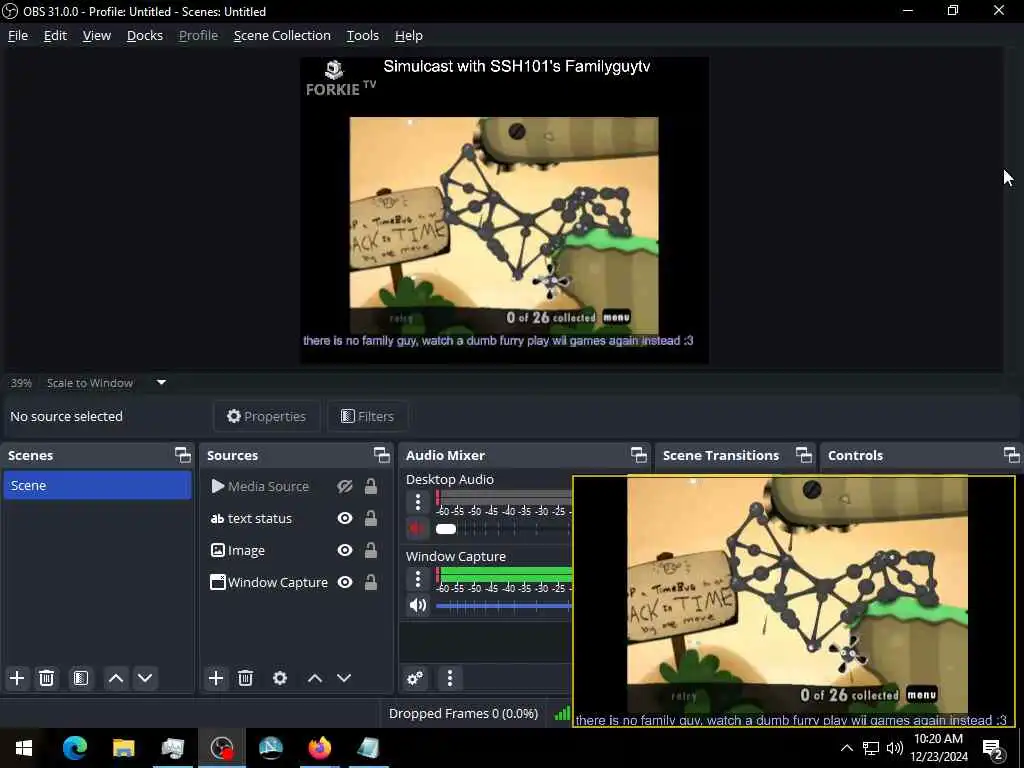Open the Tools menu
Screen dimensions: 1024x768
pyautogui.click(x=362, y=35)
